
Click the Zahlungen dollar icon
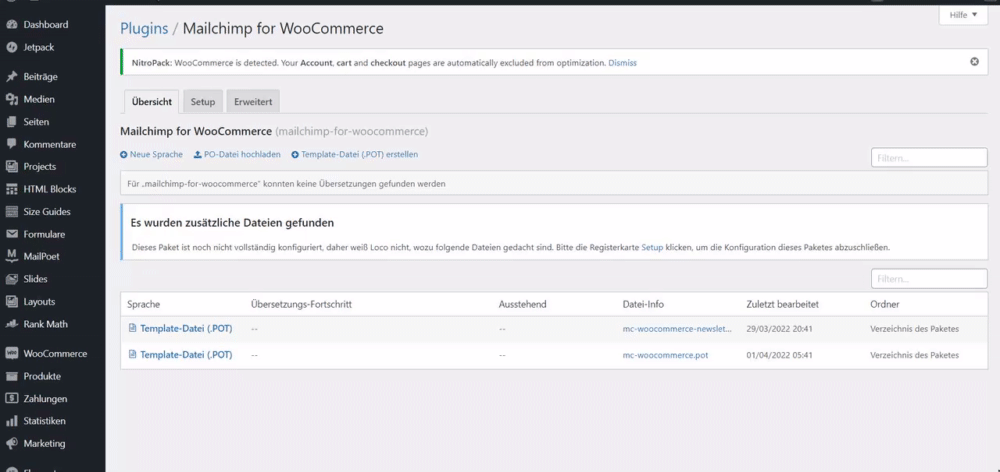(11, 399)
